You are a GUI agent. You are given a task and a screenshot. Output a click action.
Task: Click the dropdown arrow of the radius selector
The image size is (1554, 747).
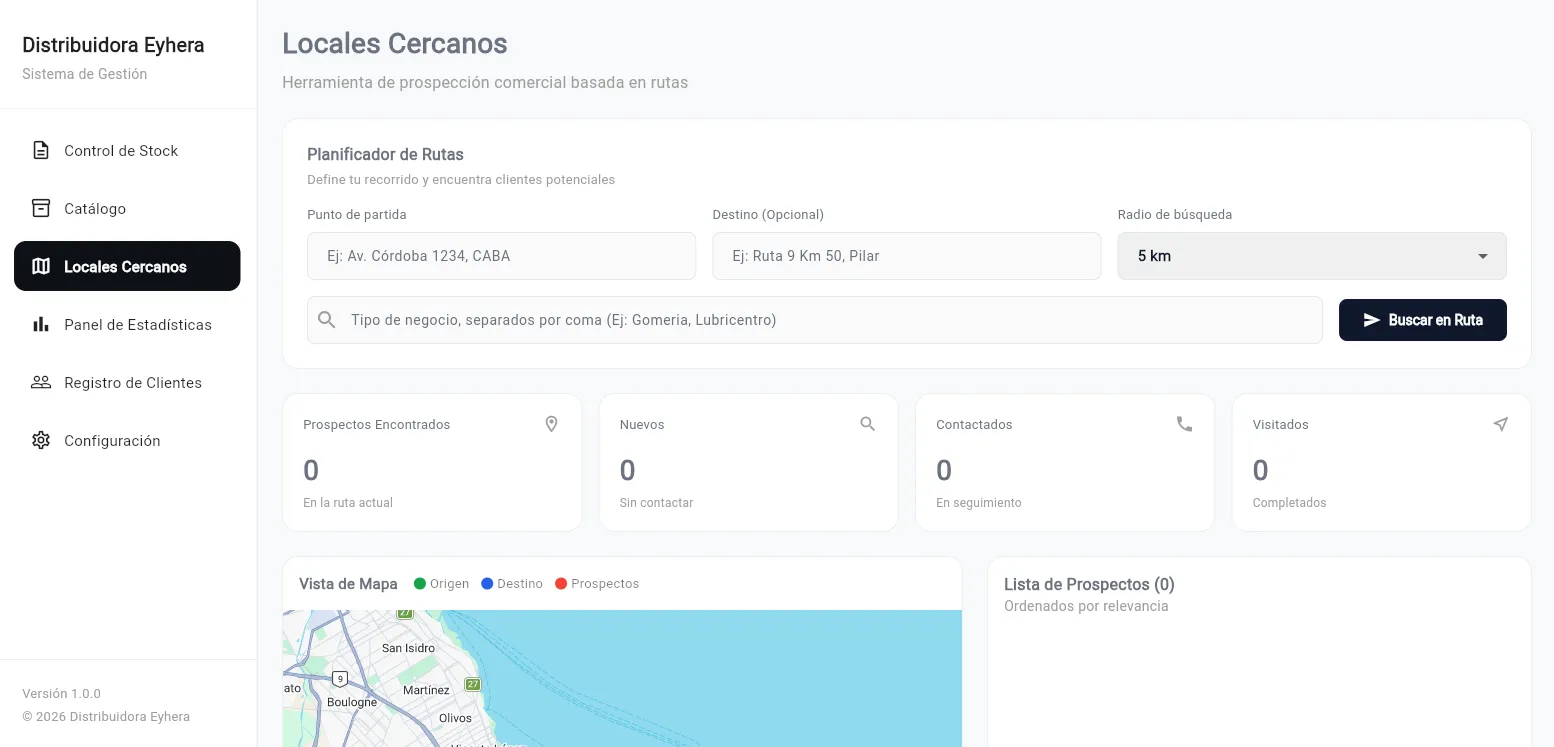pos(1483,256)
